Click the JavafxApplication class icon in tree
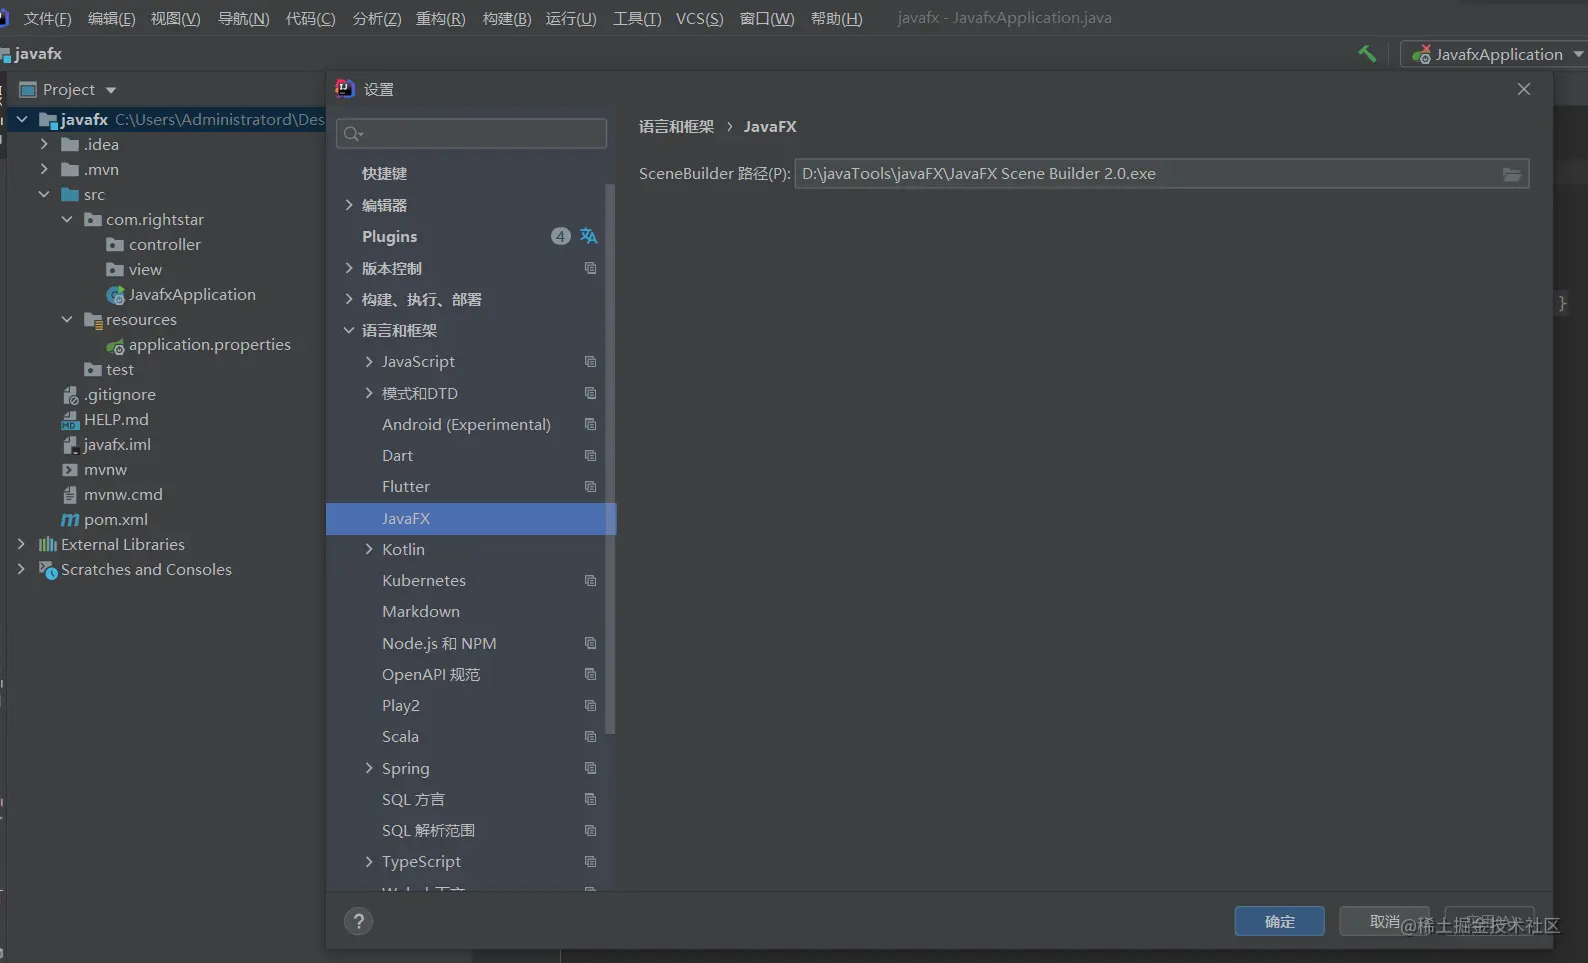 pos(115,295)
